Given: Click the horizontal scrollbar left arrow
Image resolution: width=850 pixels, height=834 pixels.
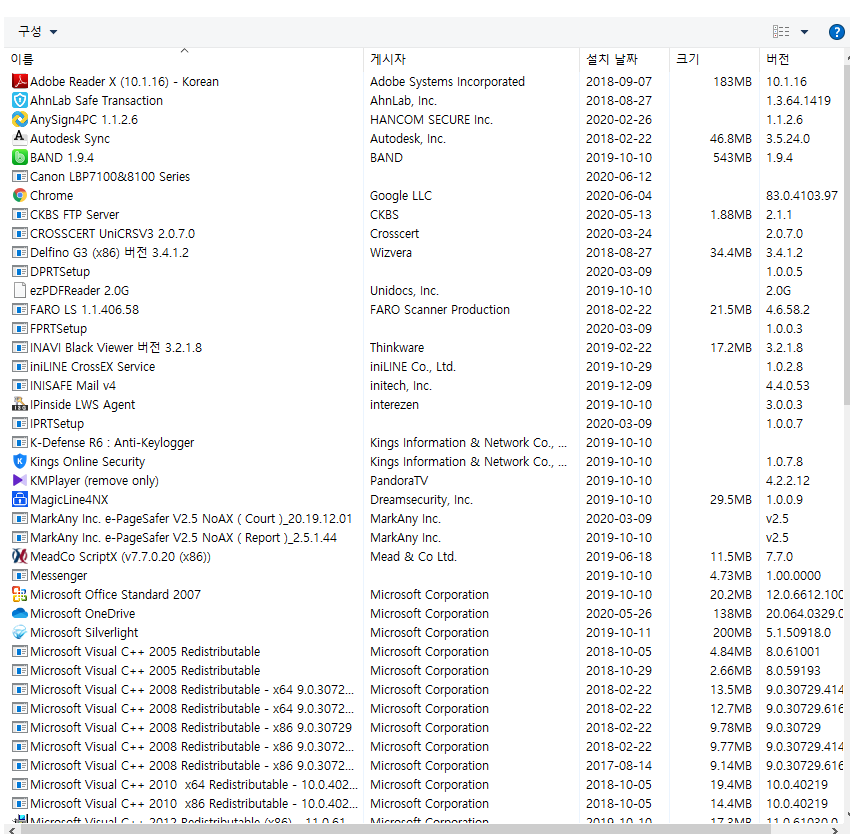Looking at the screenshot, I should (11, 830).
